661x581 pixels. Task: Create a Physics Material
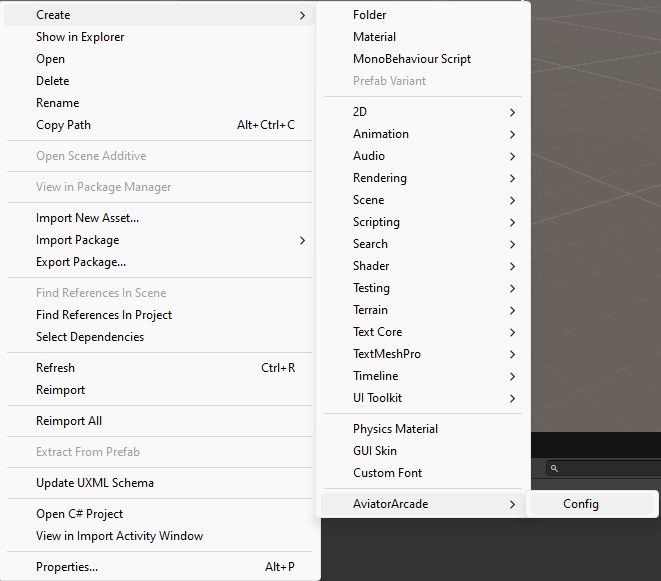423,429
